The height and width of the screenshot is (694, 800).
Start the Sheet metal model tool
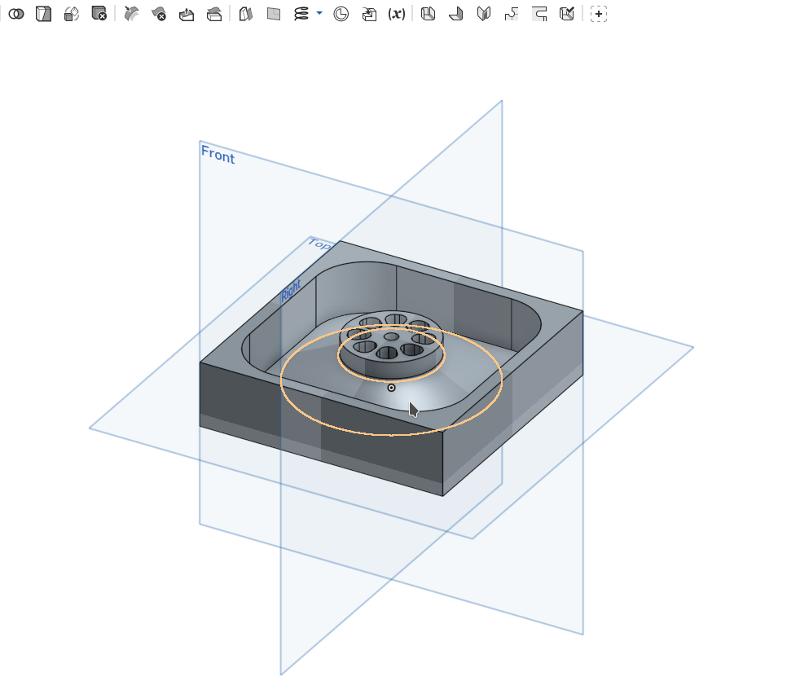pyautogui.click(x=428, y=14)
